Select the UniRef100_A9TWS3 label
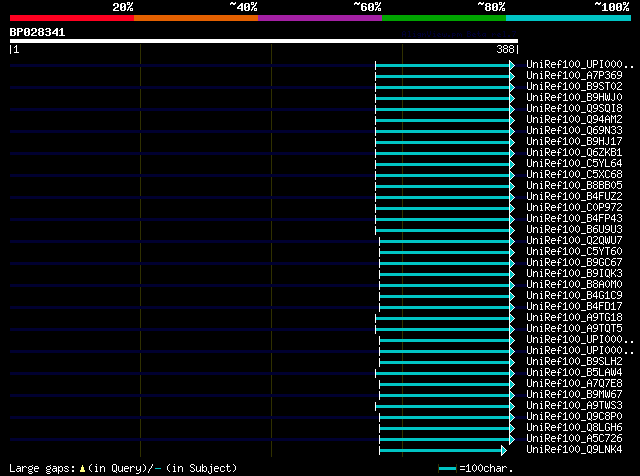This screenshot has height=476, width=640. click(574, 406)
